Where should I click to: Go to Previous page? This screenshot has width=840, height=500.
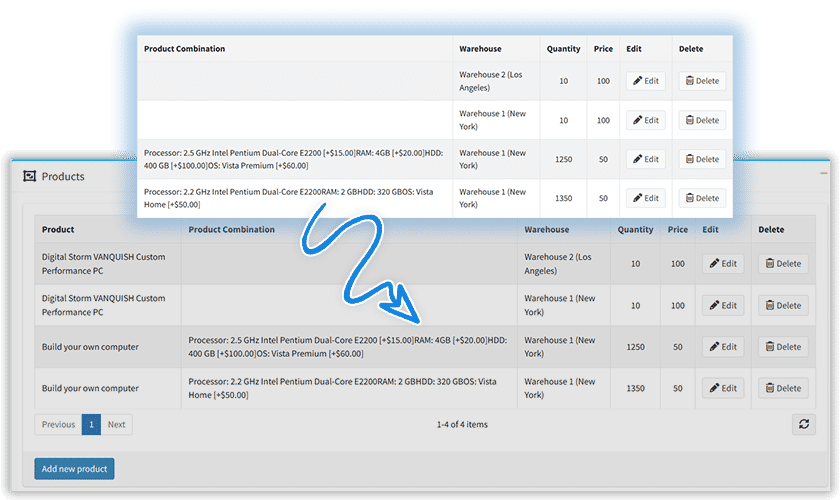58,424
